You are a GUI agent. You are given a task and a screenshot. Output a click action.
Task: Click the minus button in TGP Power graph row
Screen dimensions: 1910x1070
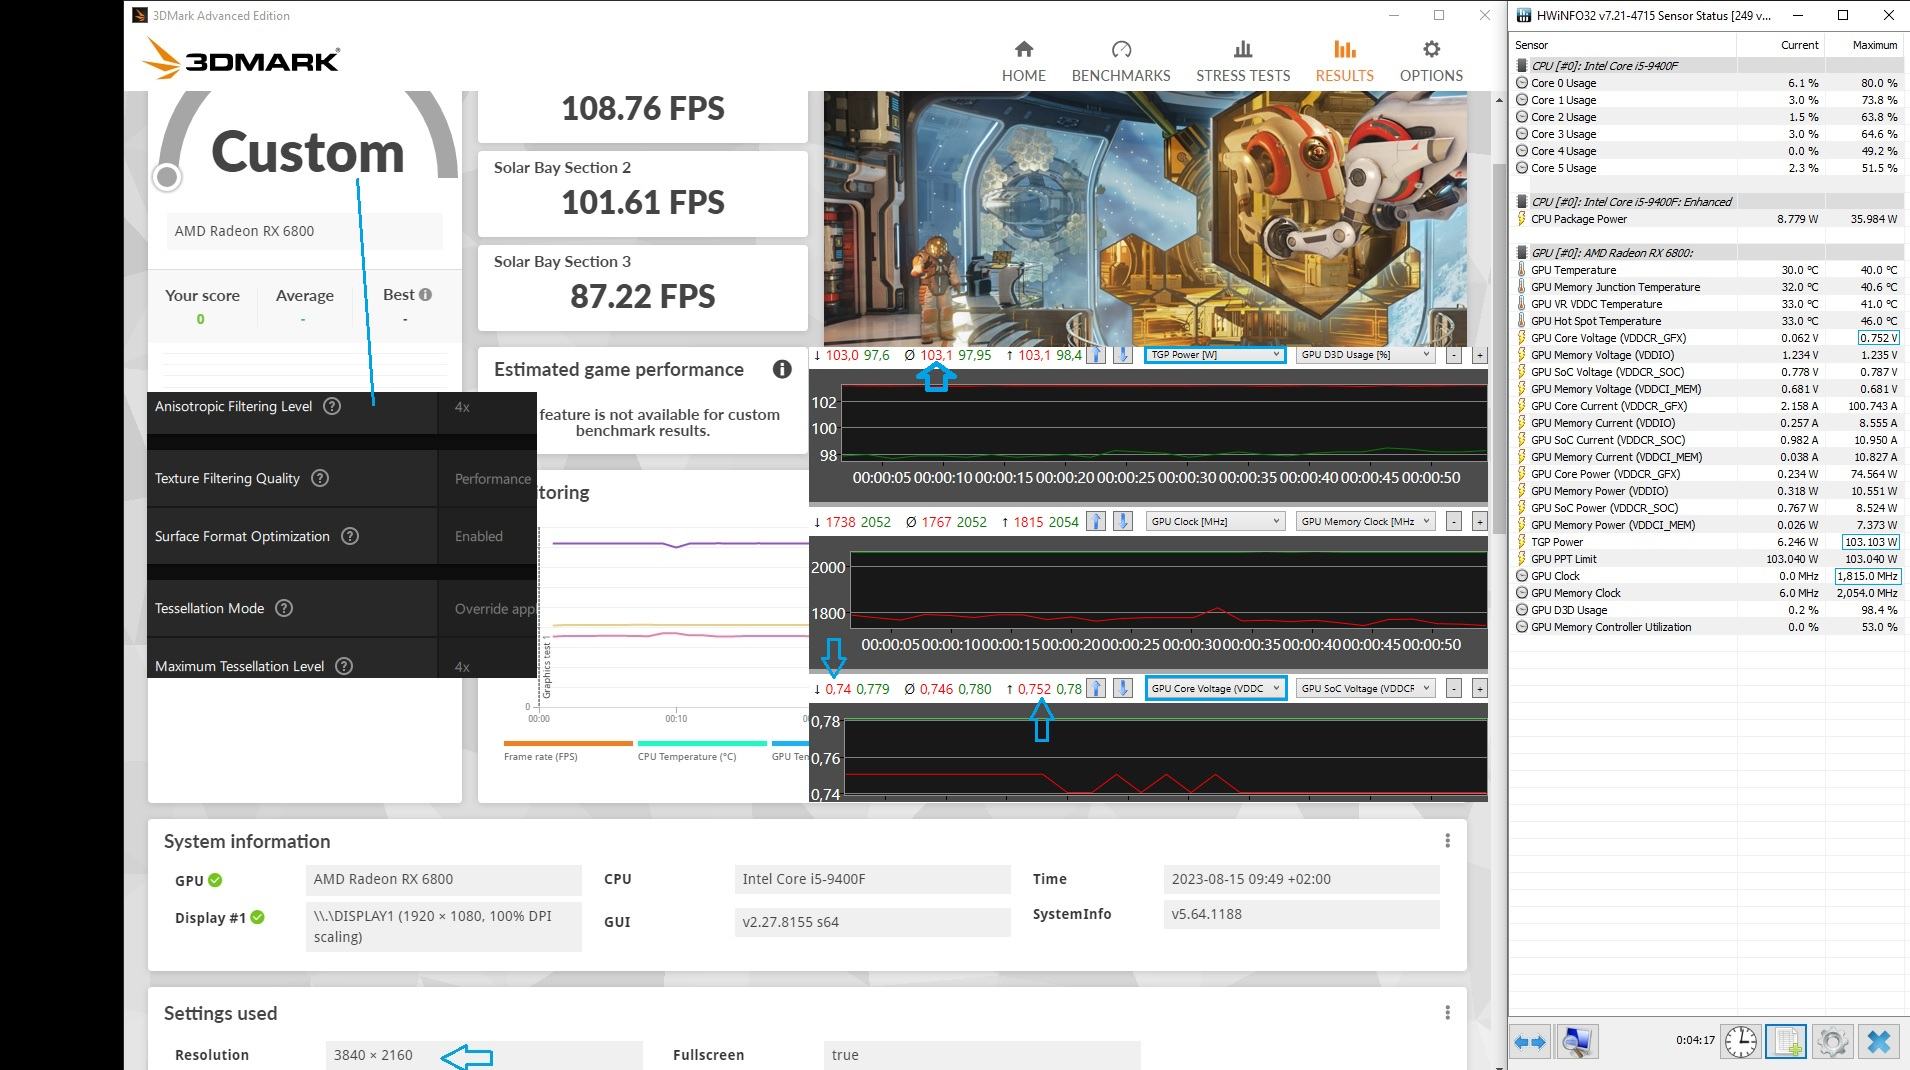pos(1453,355)
